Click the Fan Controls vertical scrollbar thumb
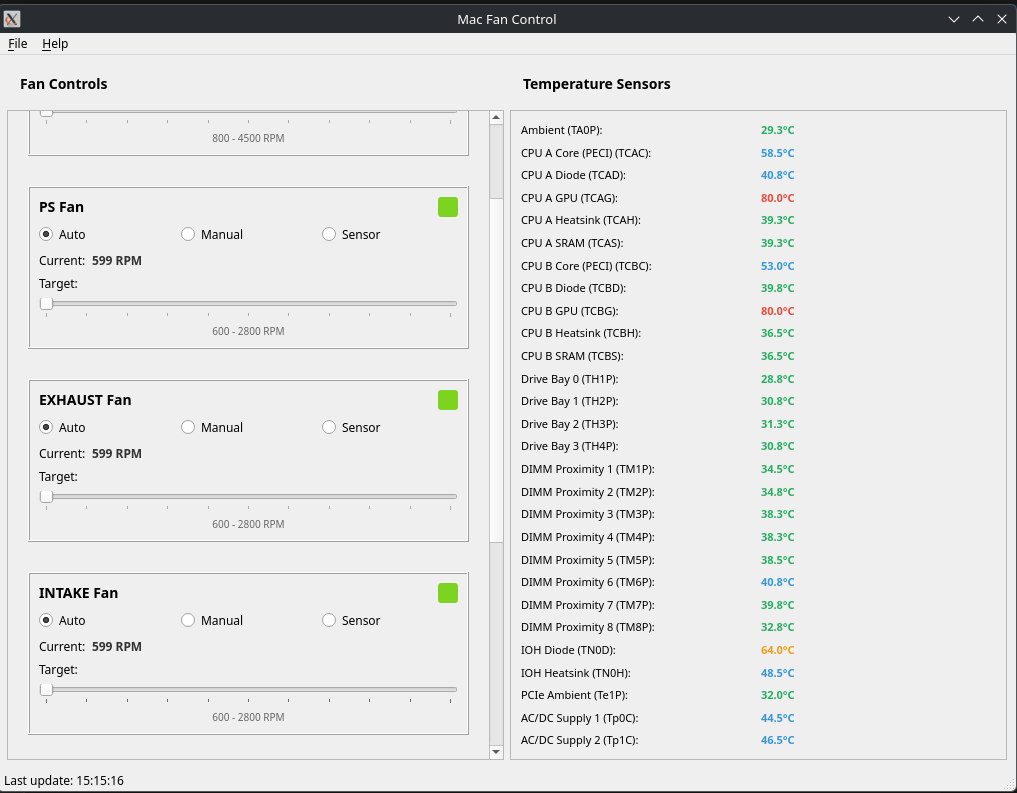The image size is (1017, 793). click(496, 370)
